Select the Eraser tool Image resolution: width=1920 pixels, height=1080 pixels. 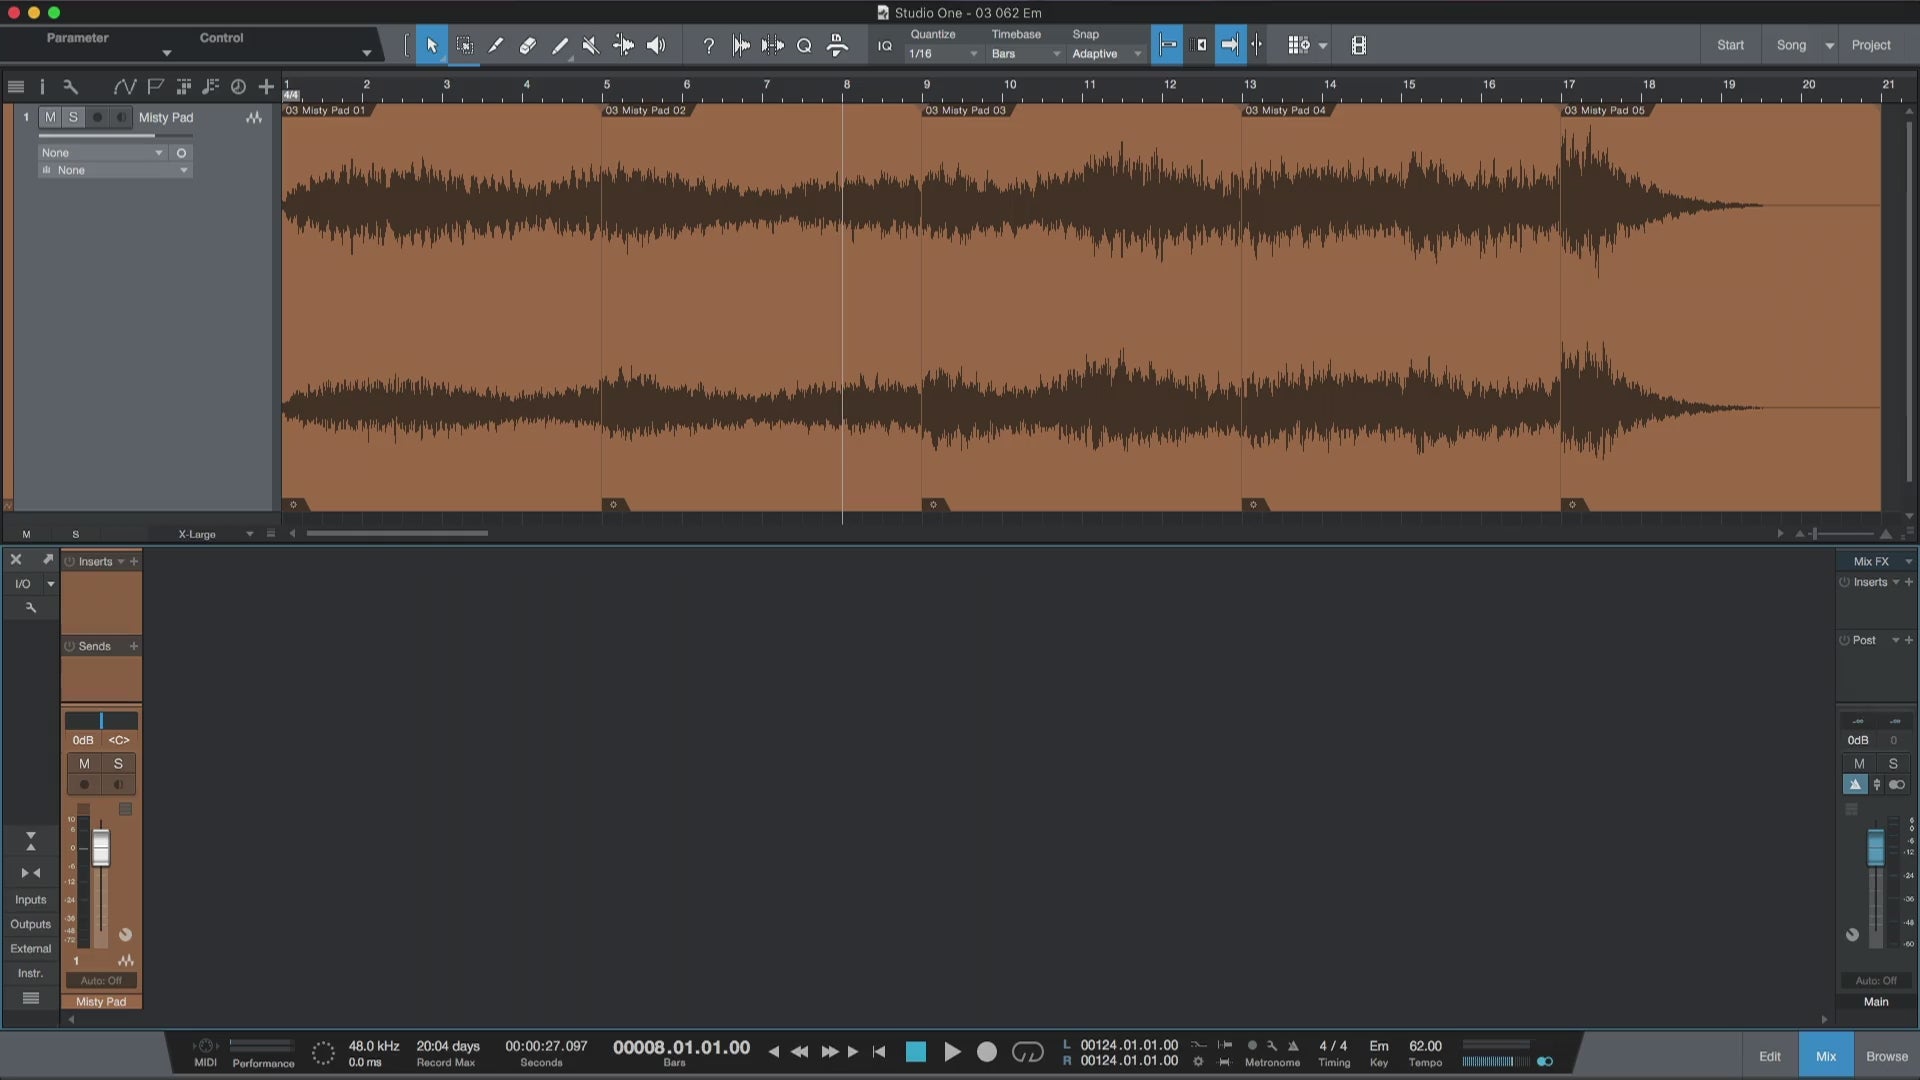(528, 45)
